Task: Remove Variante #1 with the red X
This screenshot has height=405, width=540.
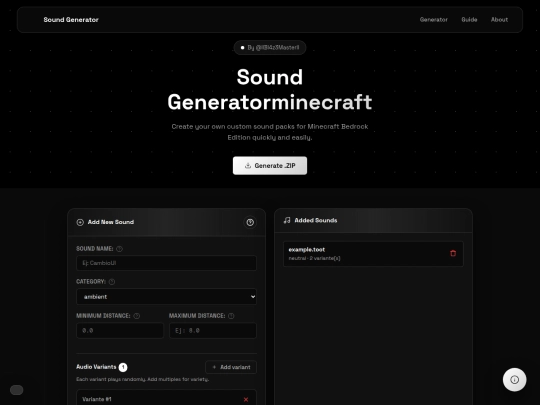Action: click(246, 399)
